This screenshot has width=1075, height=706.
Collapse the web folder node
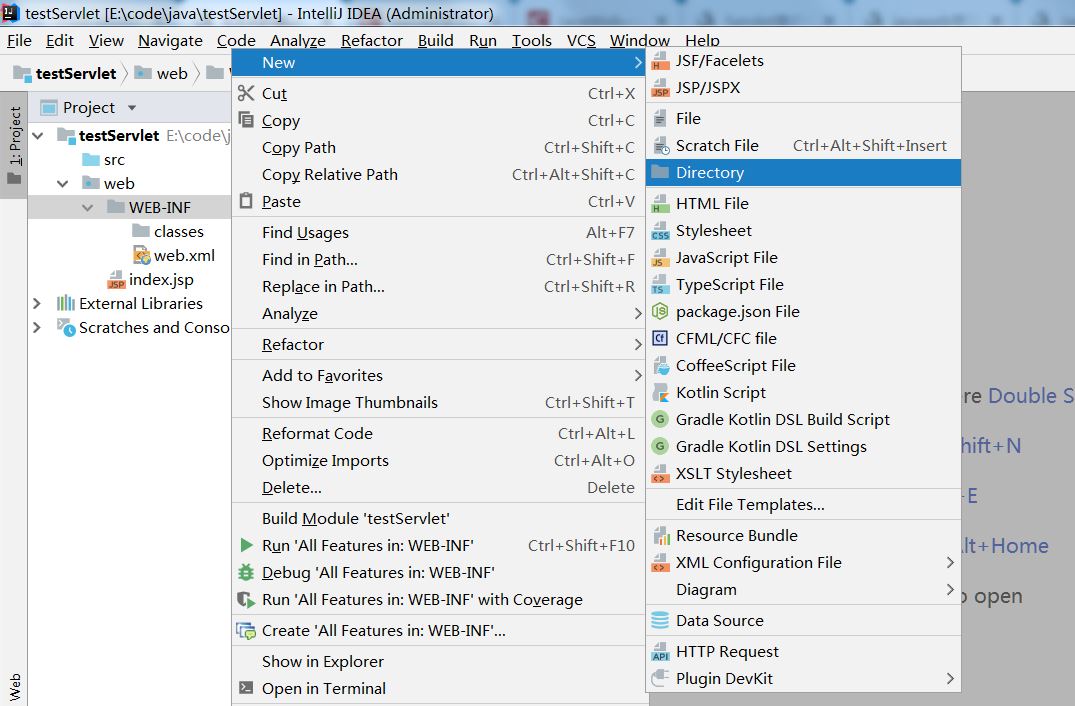(x=62, y=184)
